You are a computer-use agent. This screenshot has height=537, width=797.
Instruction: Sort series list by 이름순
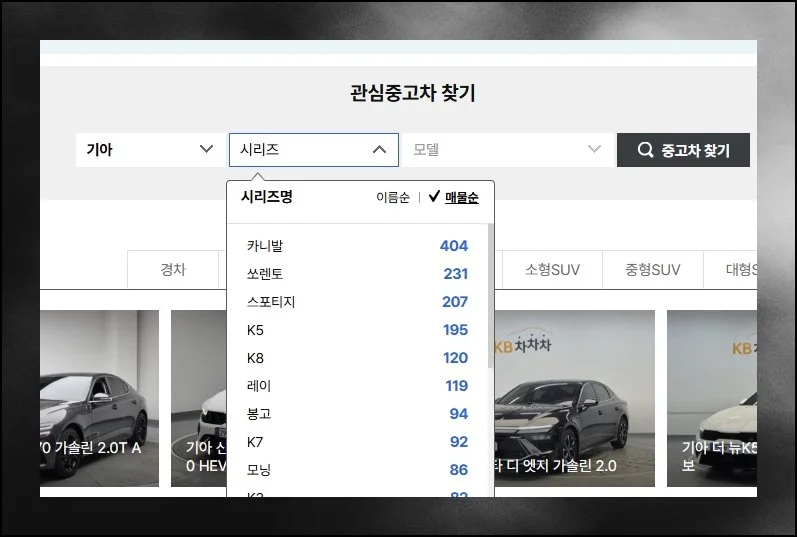click(x=392, y=198)
